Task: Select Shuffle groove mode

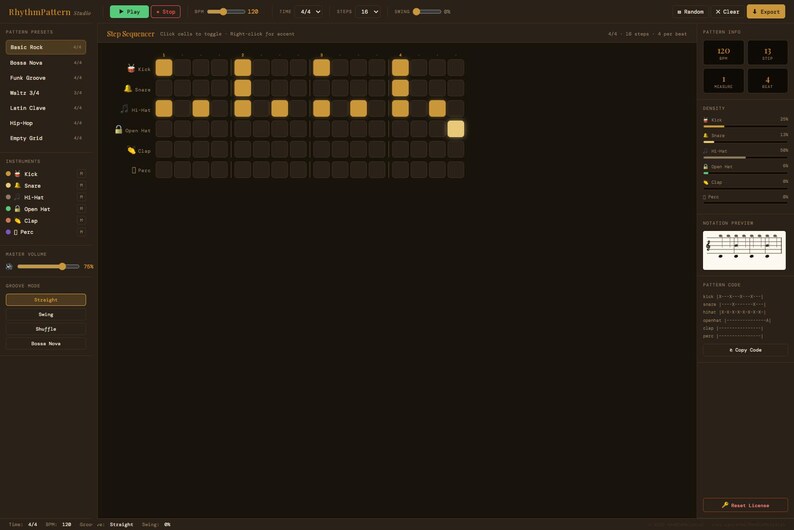Action: click(46, 329)
